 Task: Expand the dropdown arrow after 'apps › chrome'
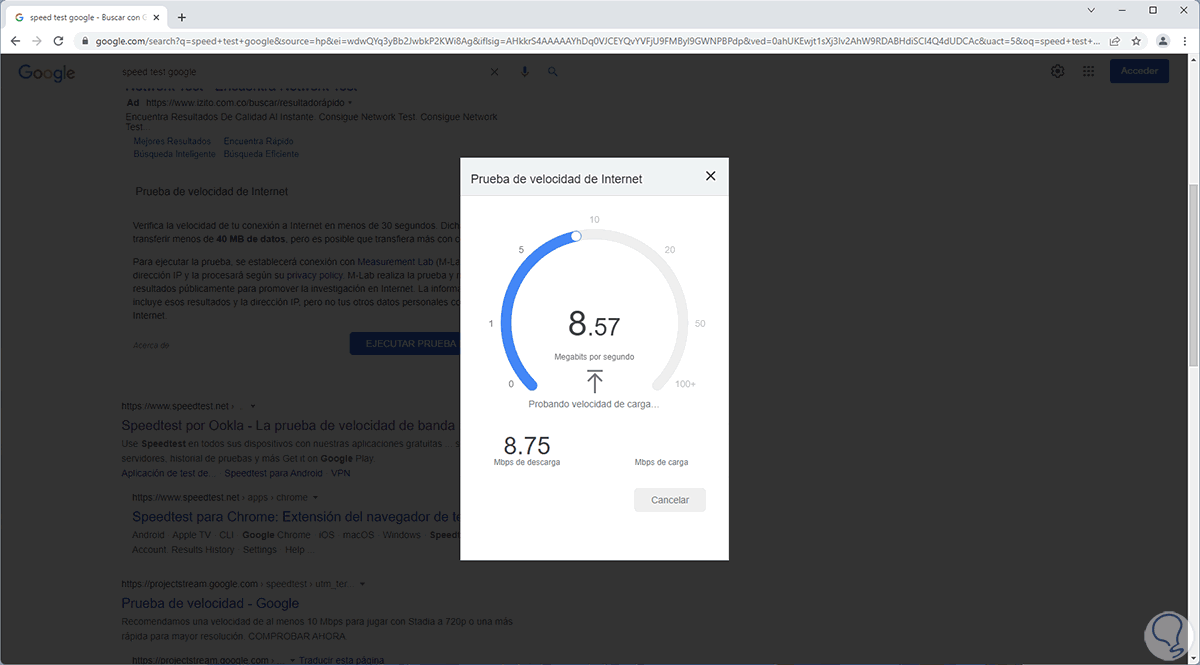[x=315, y=497]
